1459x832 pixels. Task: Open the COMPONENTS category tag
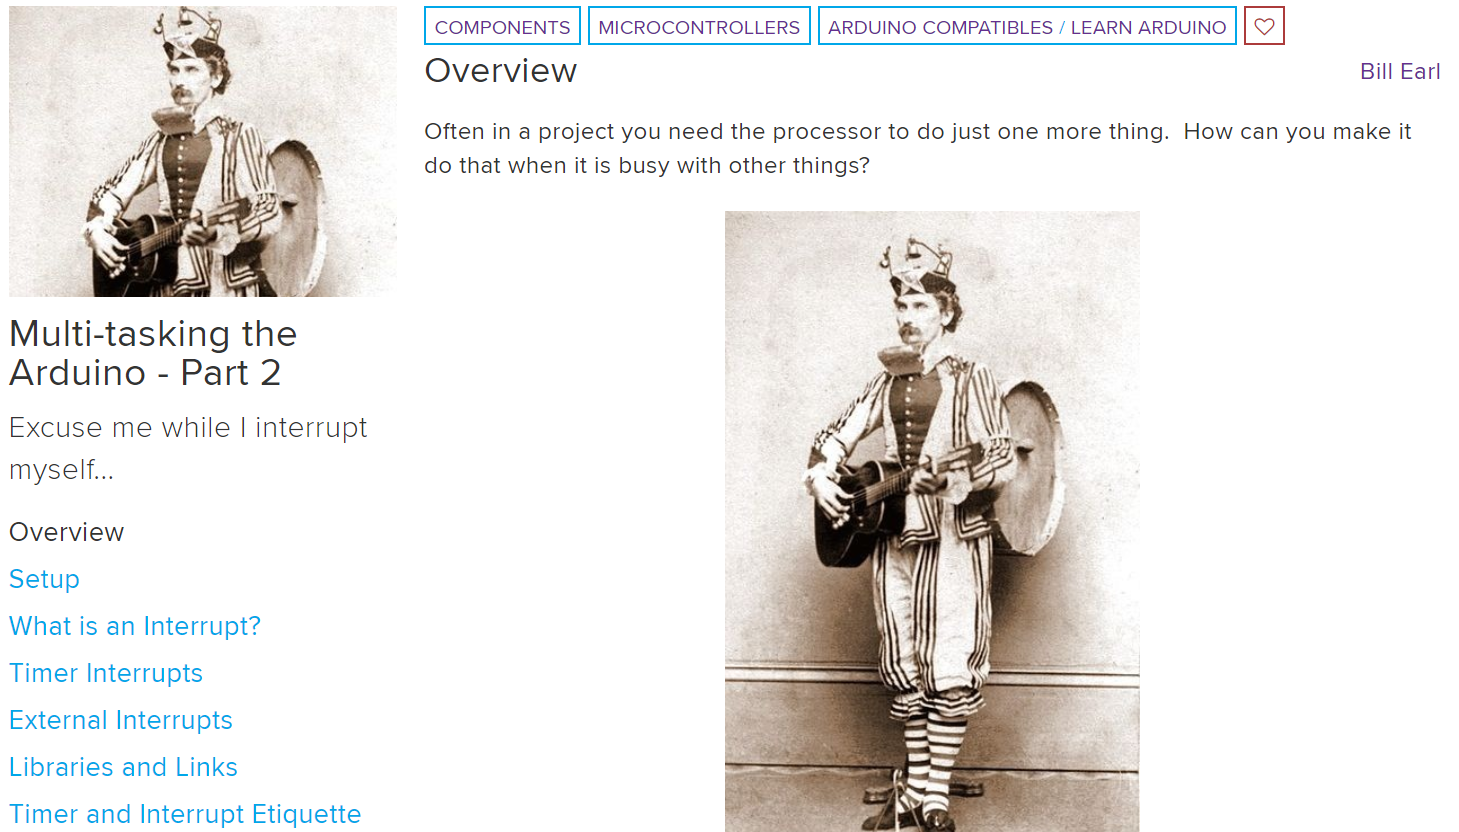point(502,26)
